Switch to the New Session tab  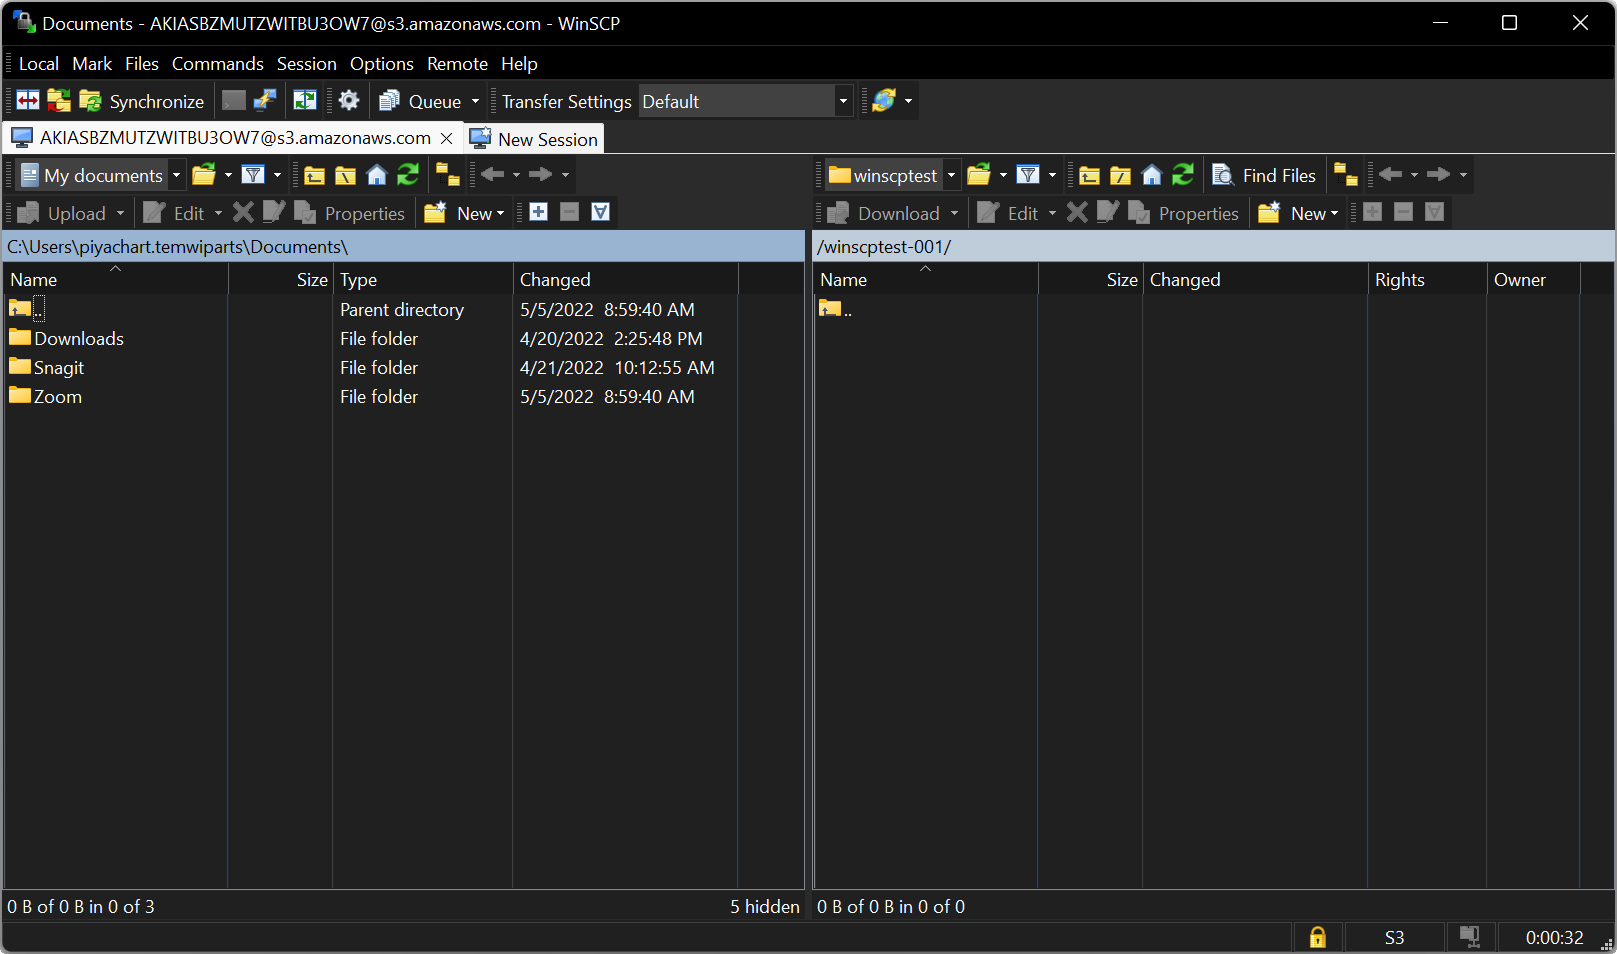[x=534, y=138]
